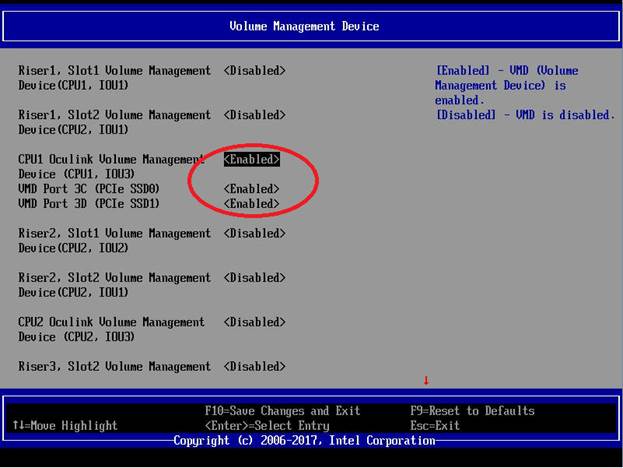Open Riser2 Slot2 Disabled option value
This screenshot has height=468, width=623.
(x=254, y=278)
